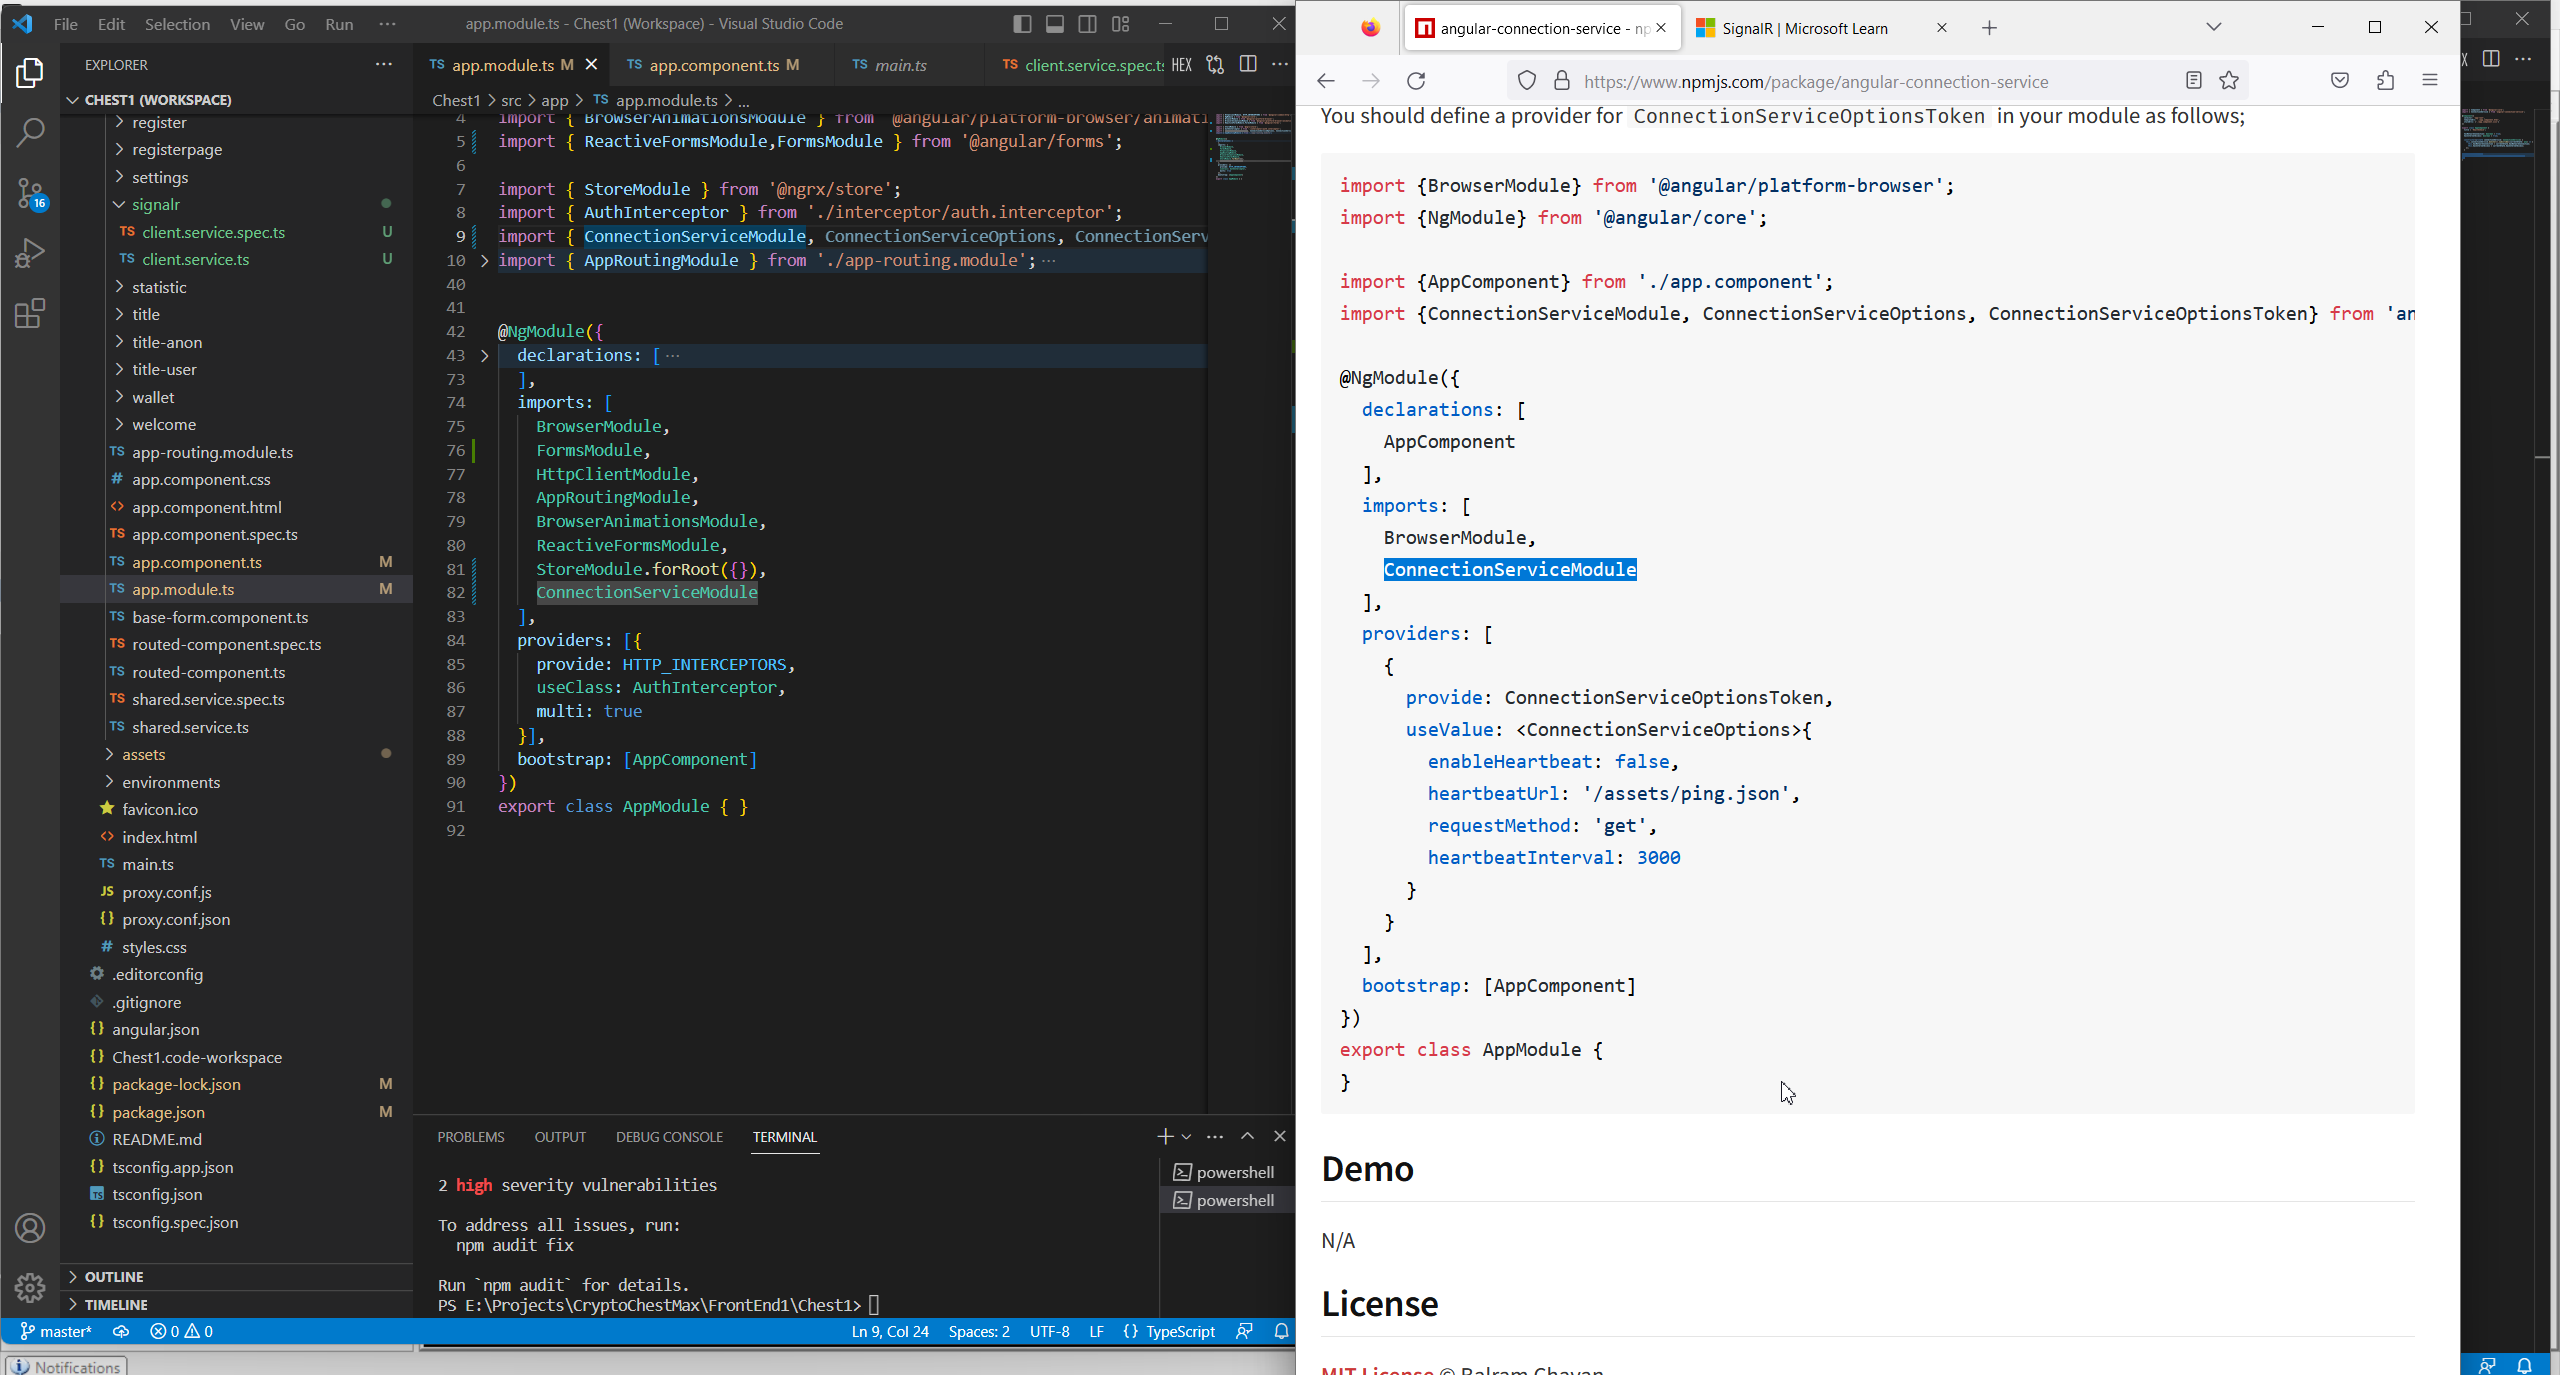Toggle the primary side bar layout button
The image size is (2560, 1375).
1022,24
